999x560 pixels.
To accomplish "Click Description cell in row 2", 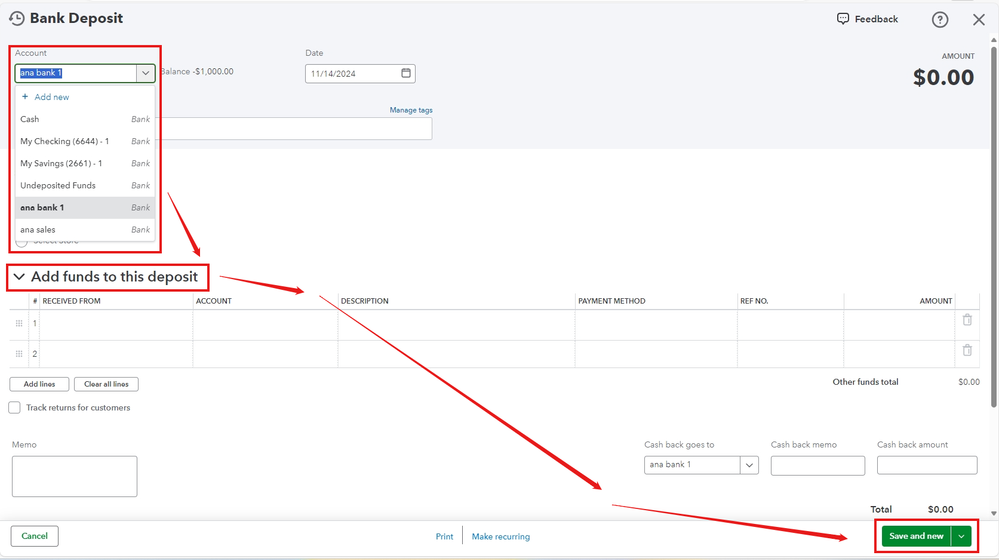I will [x=456, y=354].
